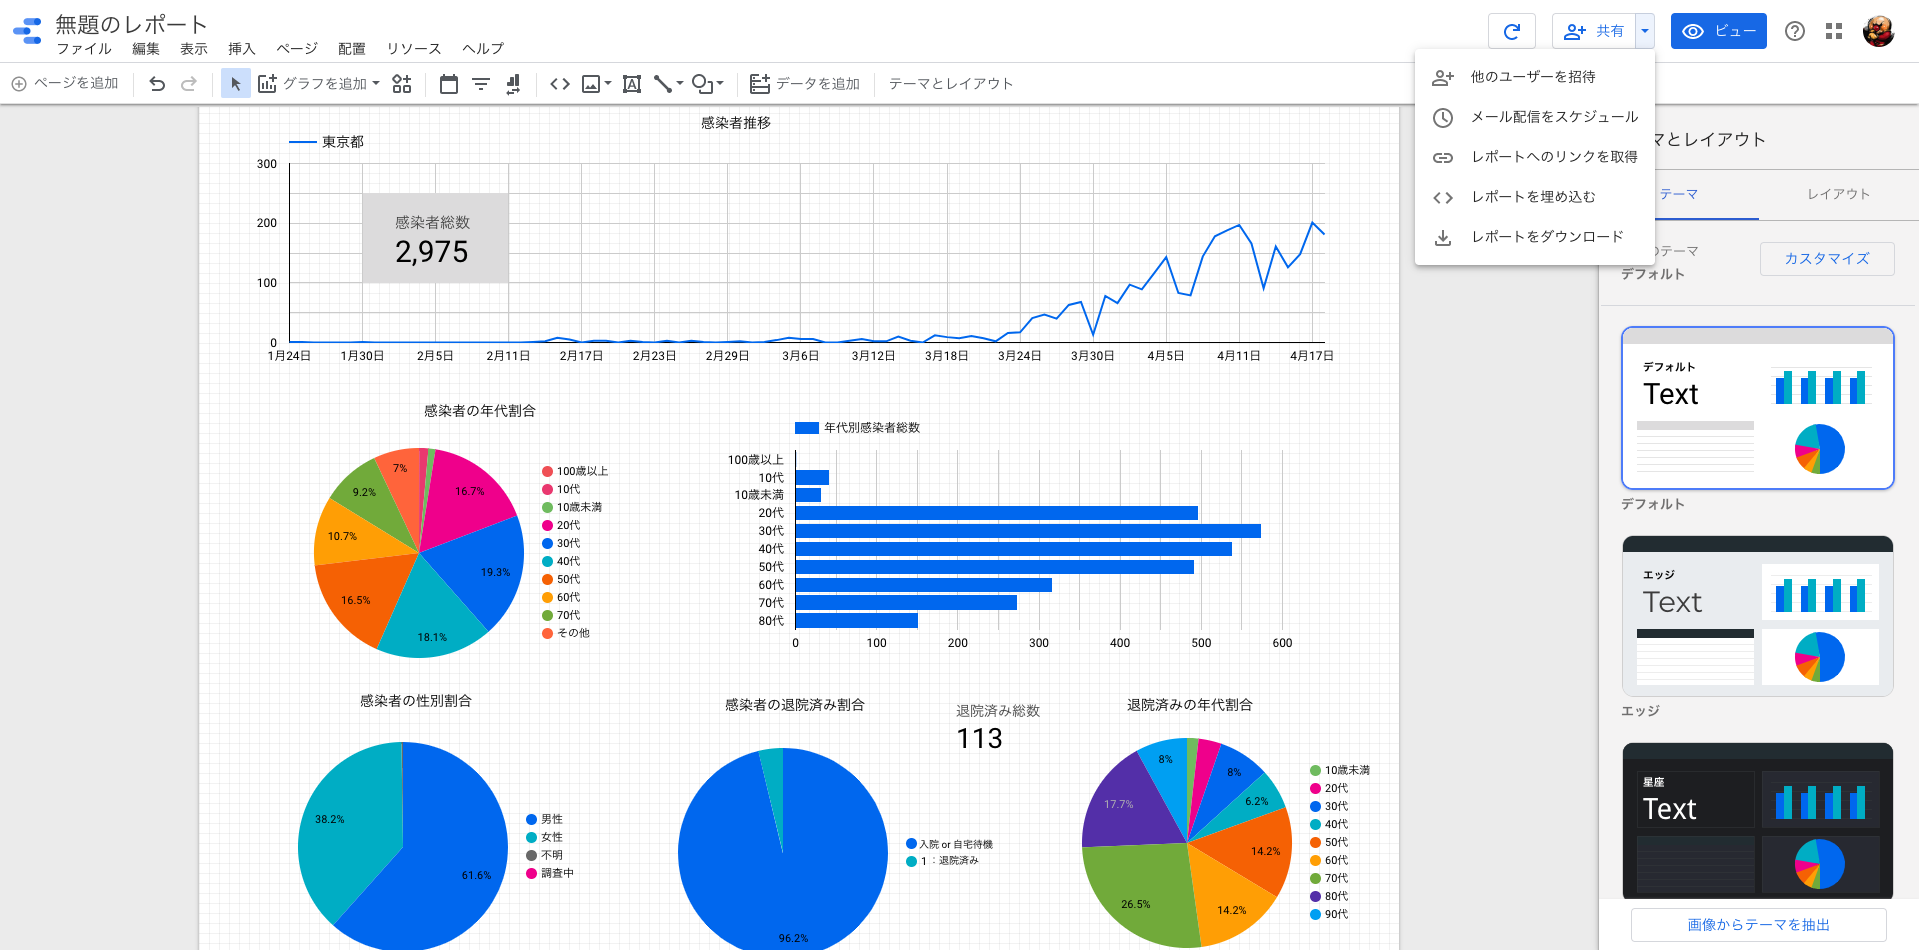Expand the add chart dropdown
The width and height of the screenshot is (1919, 950).
(x=376, y=84)
